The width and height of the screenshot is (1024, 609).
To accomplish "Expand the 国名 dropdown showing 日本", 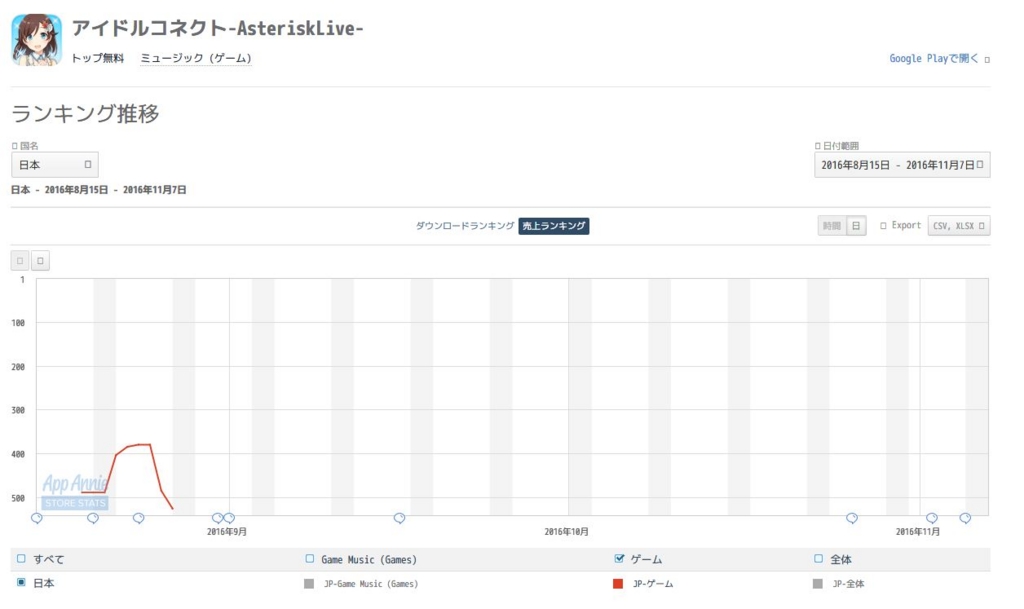I will (x=55, y=165).
